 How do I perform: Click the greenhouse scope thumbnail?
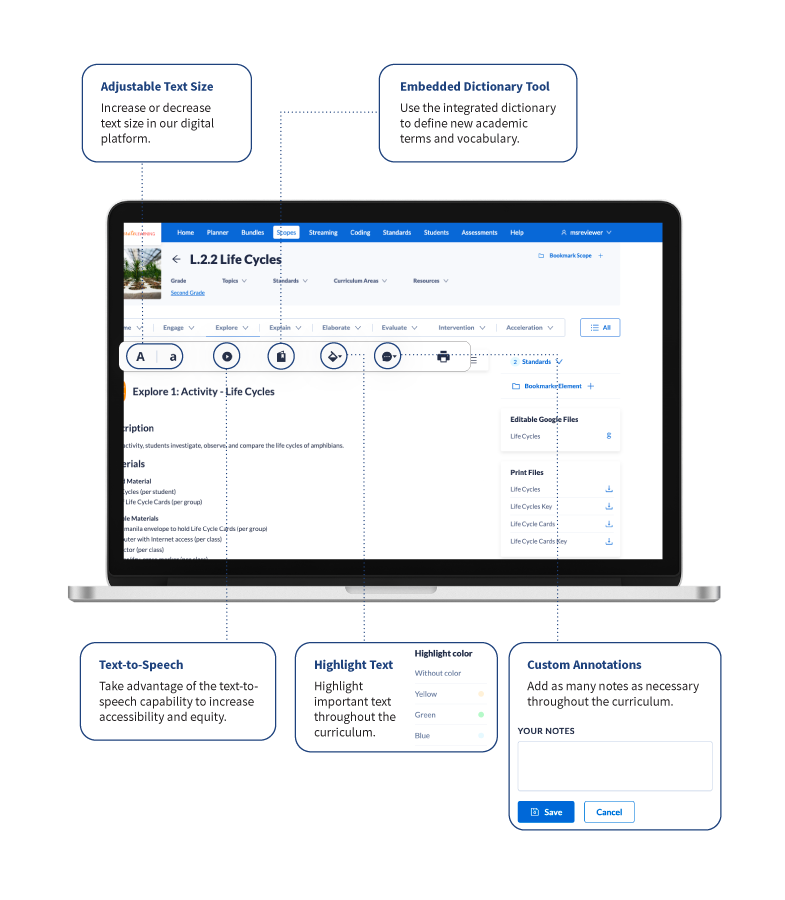click(142, 273)
